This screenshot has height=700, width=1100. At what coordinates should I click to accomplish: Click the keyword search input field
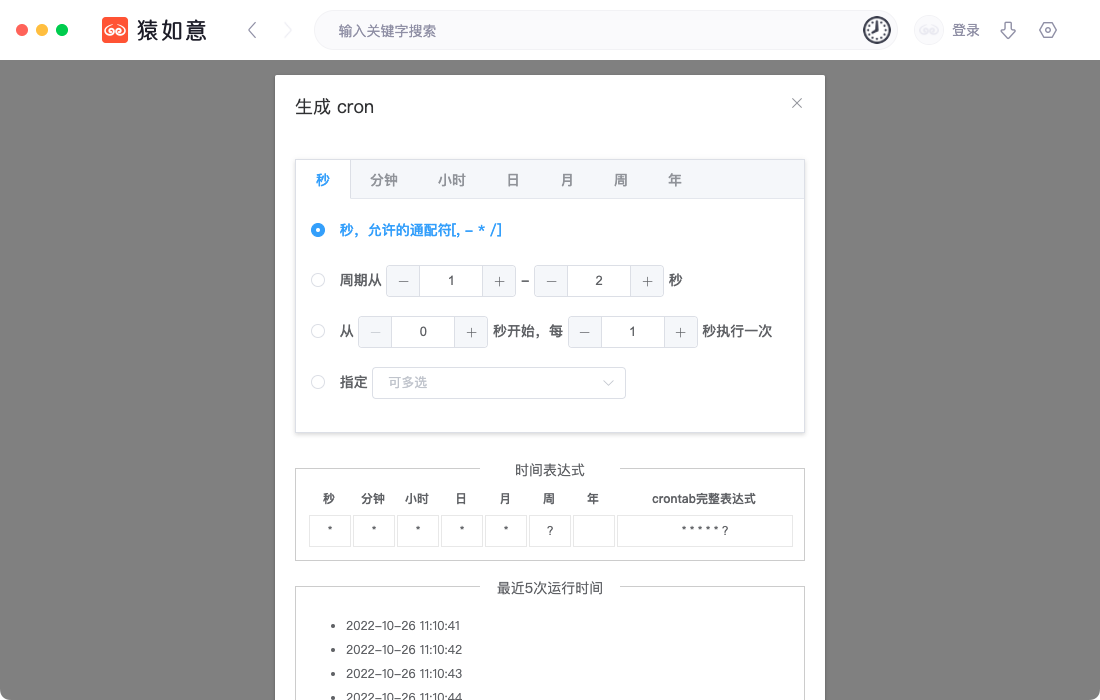pyautogui.click(x=590, y=30)
